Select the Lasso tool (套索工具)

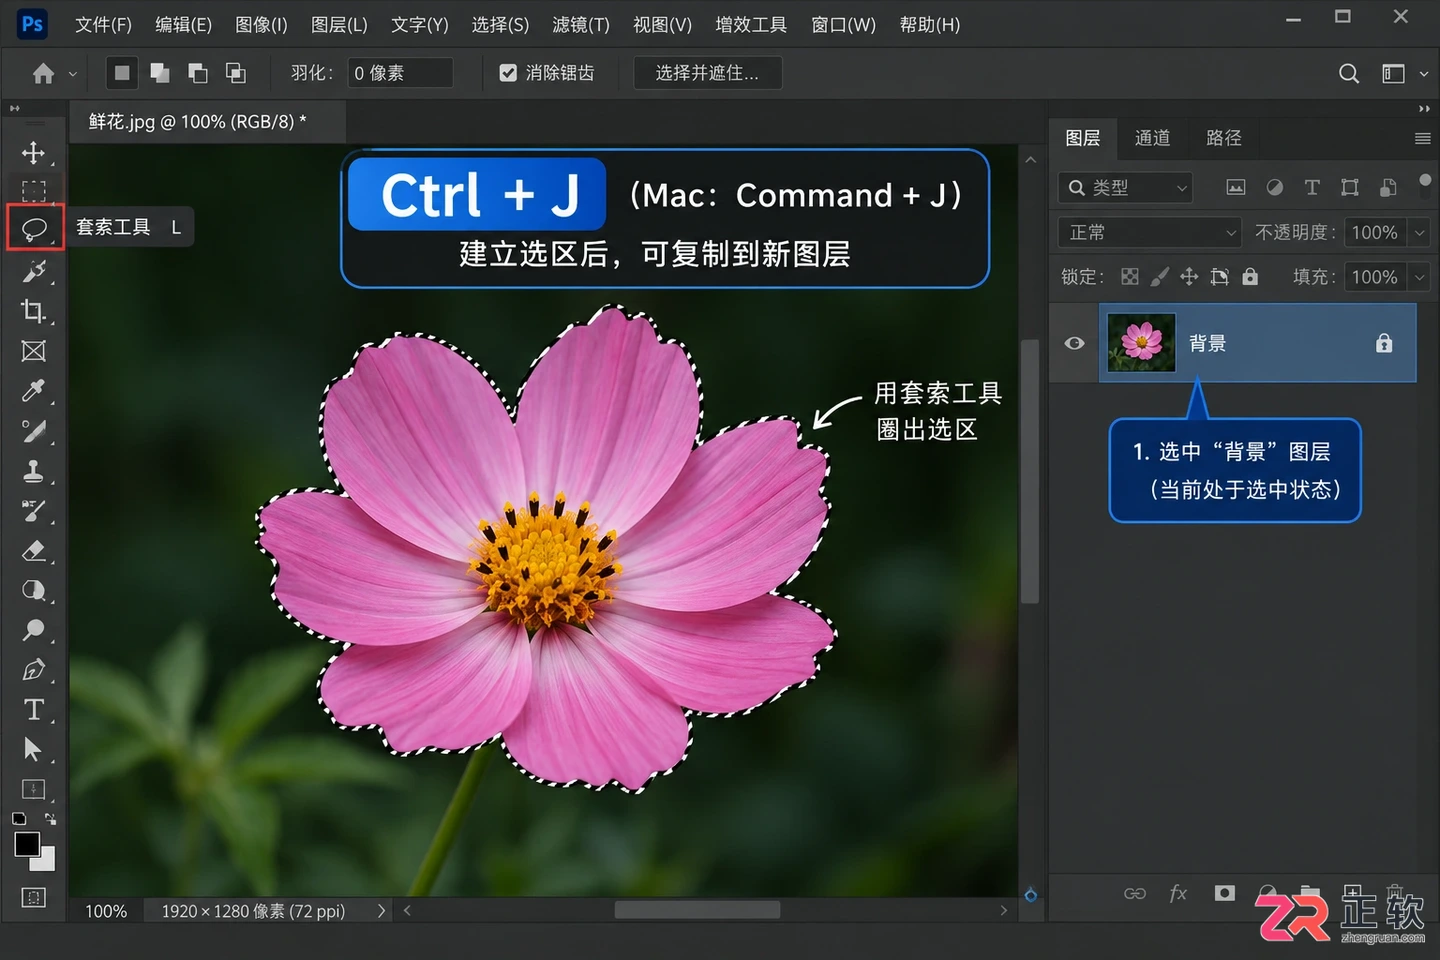34,228
